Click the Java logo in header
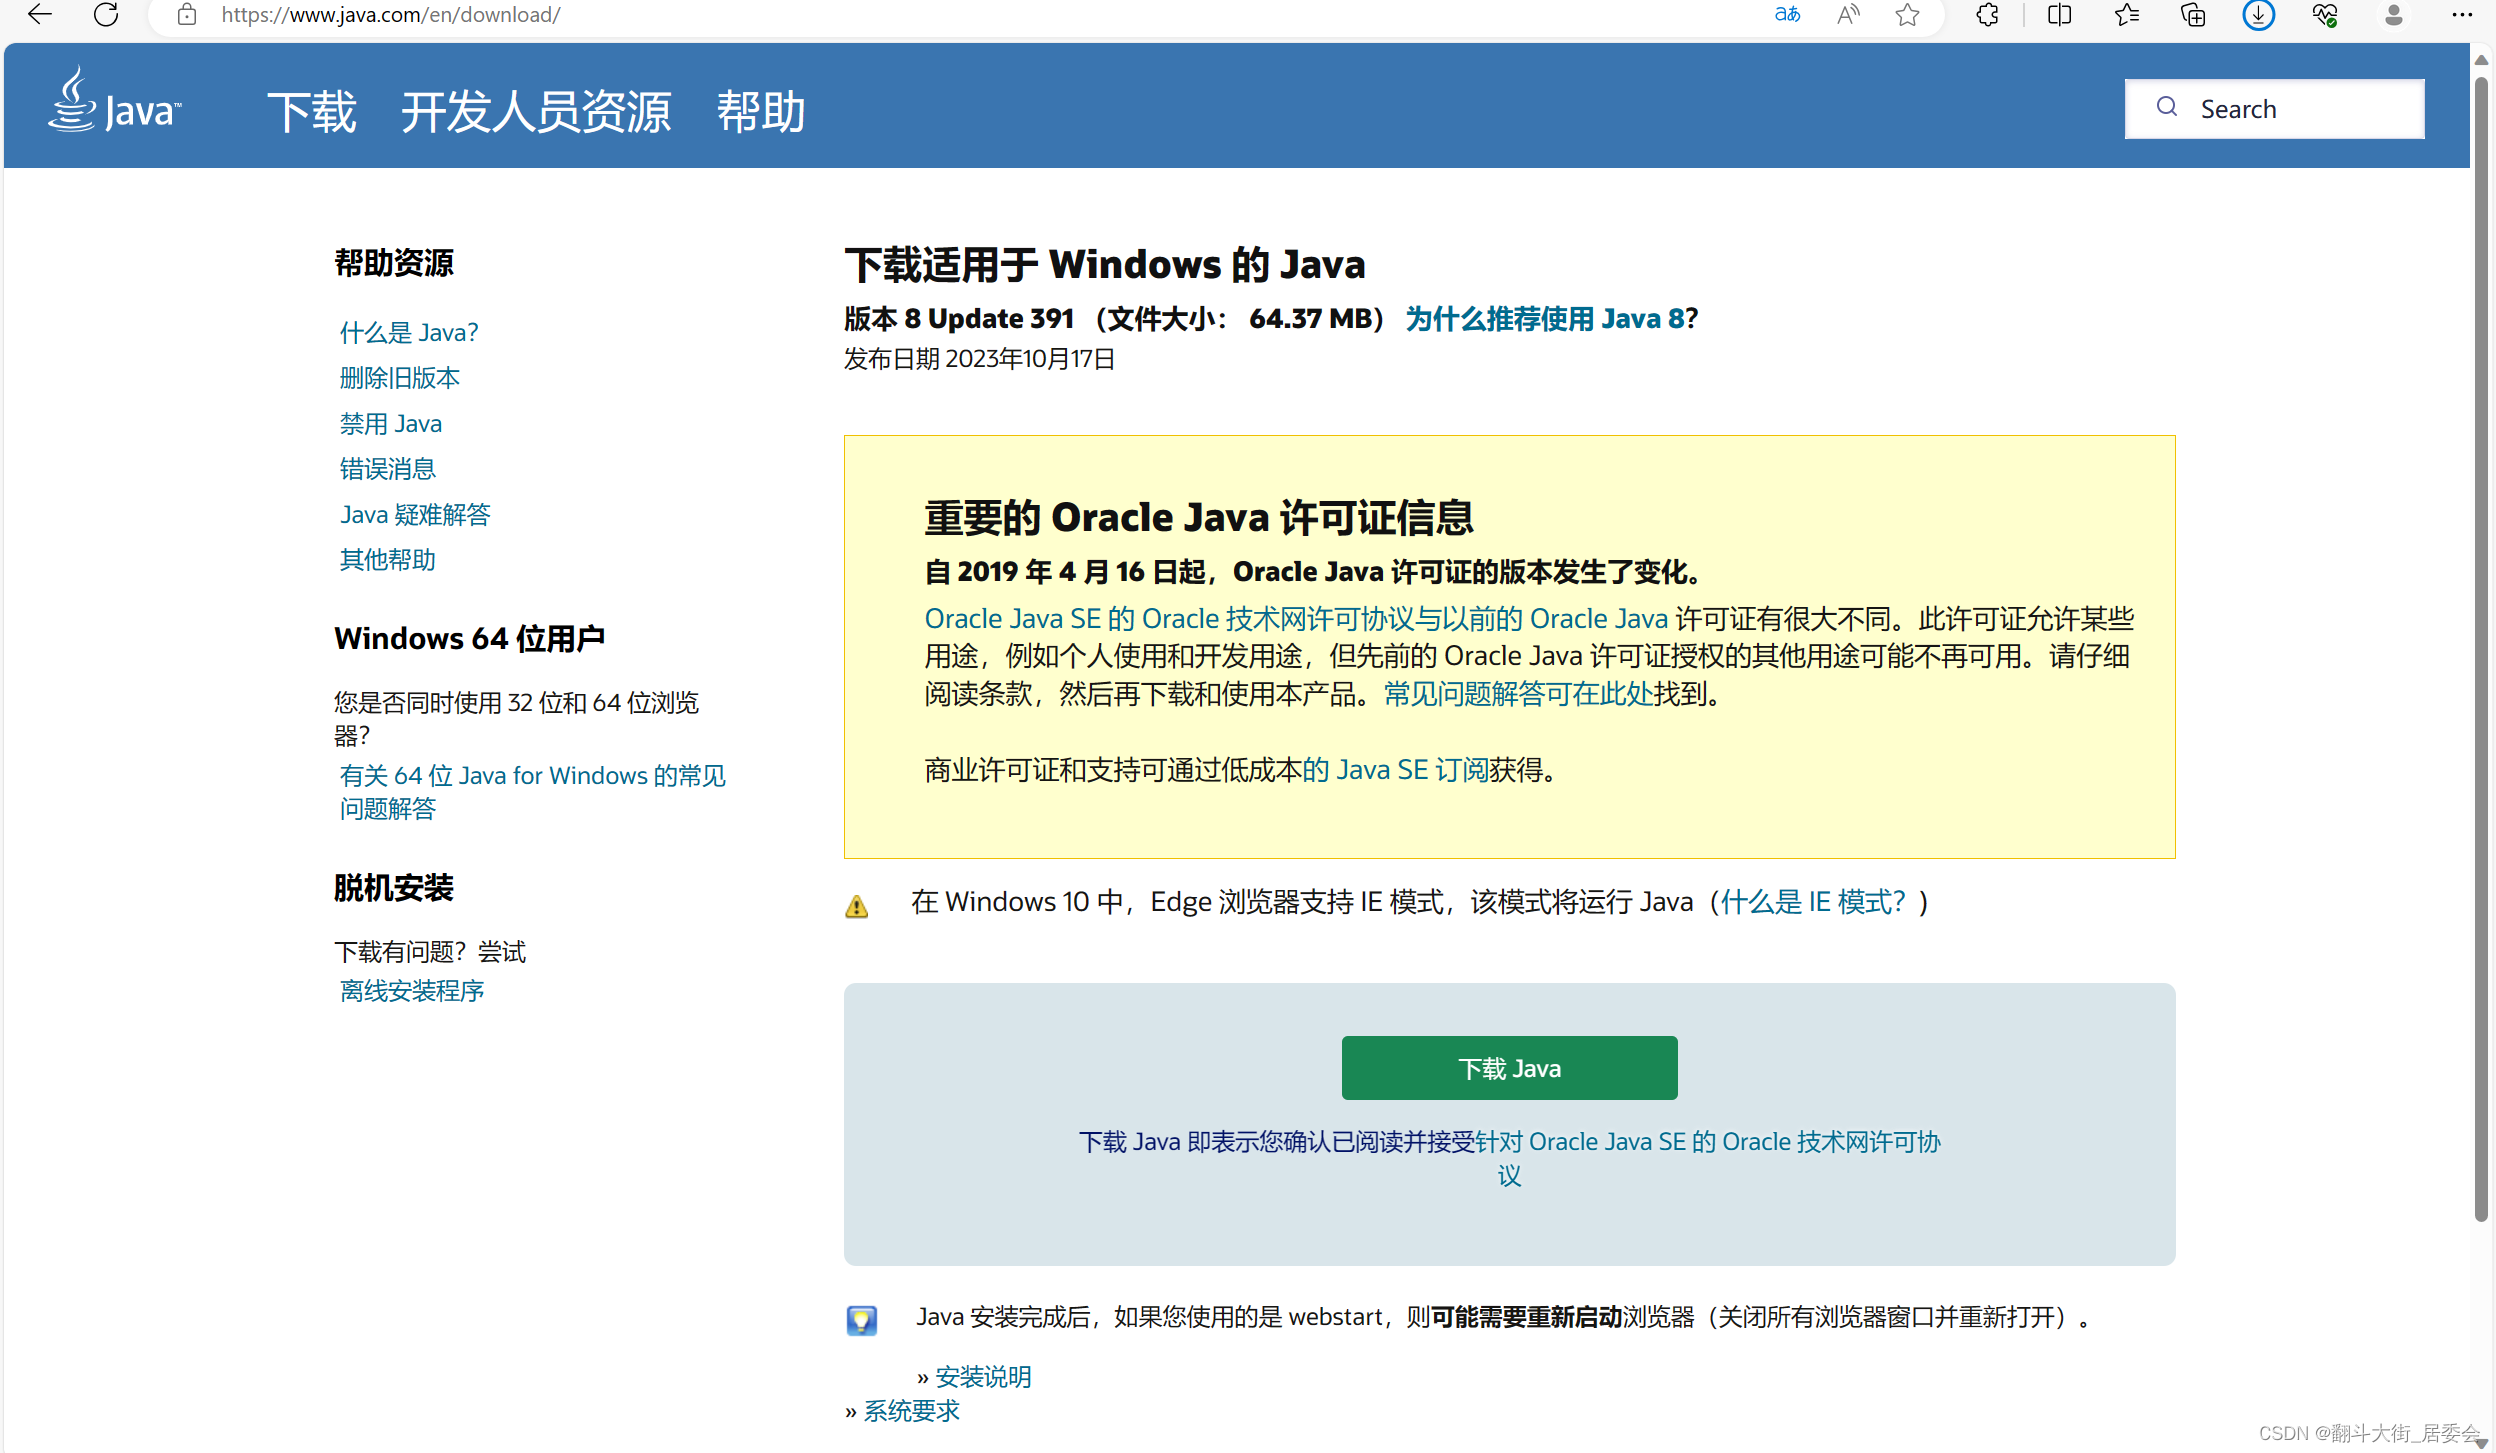This screenshot has height=1453, width=2496. [115, 103]
